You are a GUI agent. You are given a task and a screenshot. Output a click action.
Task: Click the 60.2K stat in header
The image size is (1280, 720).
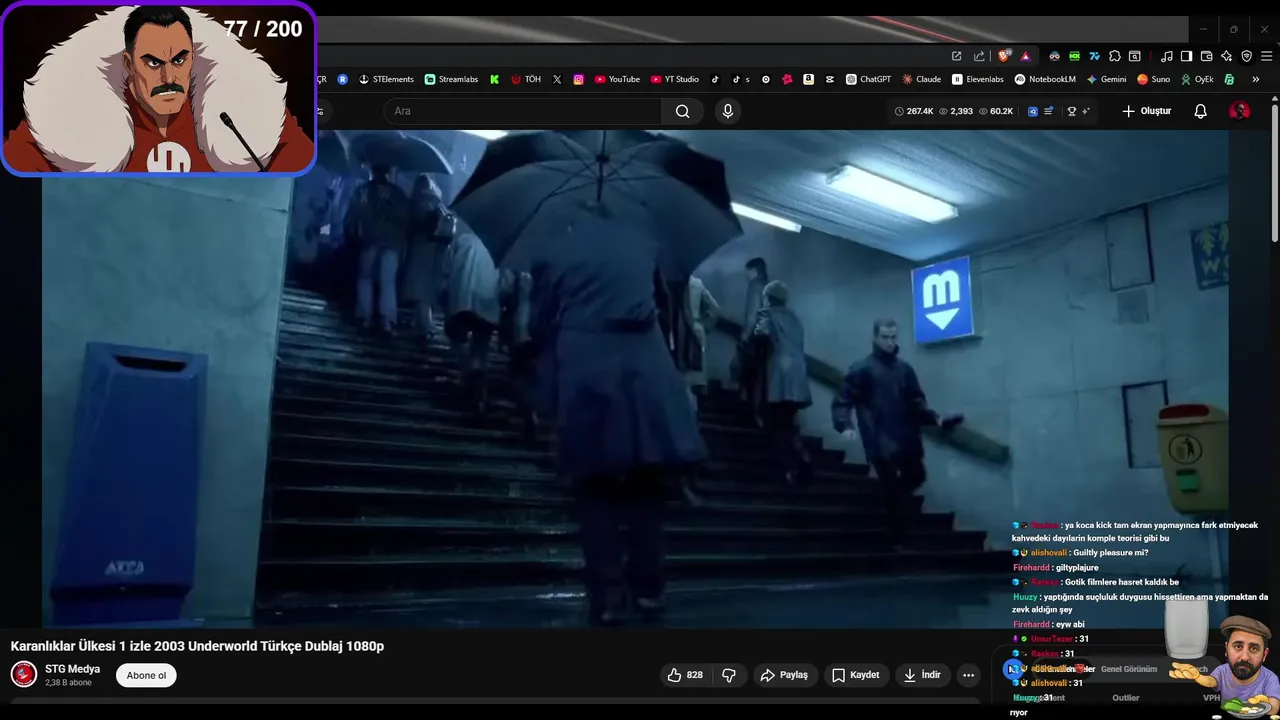click(996, 111)
